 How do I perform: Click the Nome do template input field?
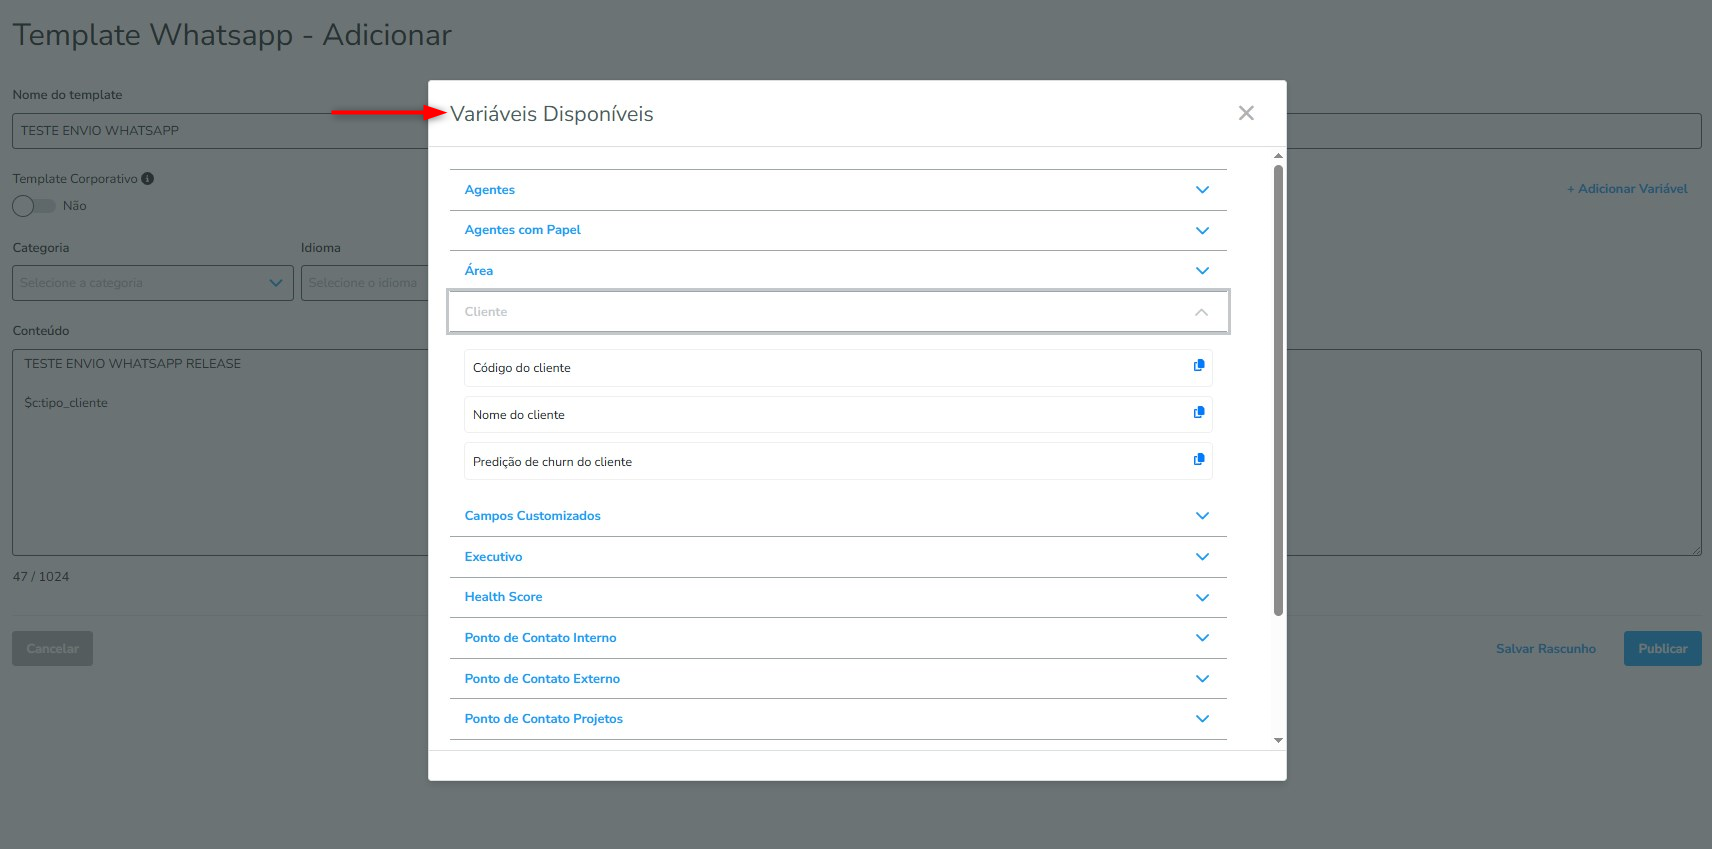click(x=220, y=131)
